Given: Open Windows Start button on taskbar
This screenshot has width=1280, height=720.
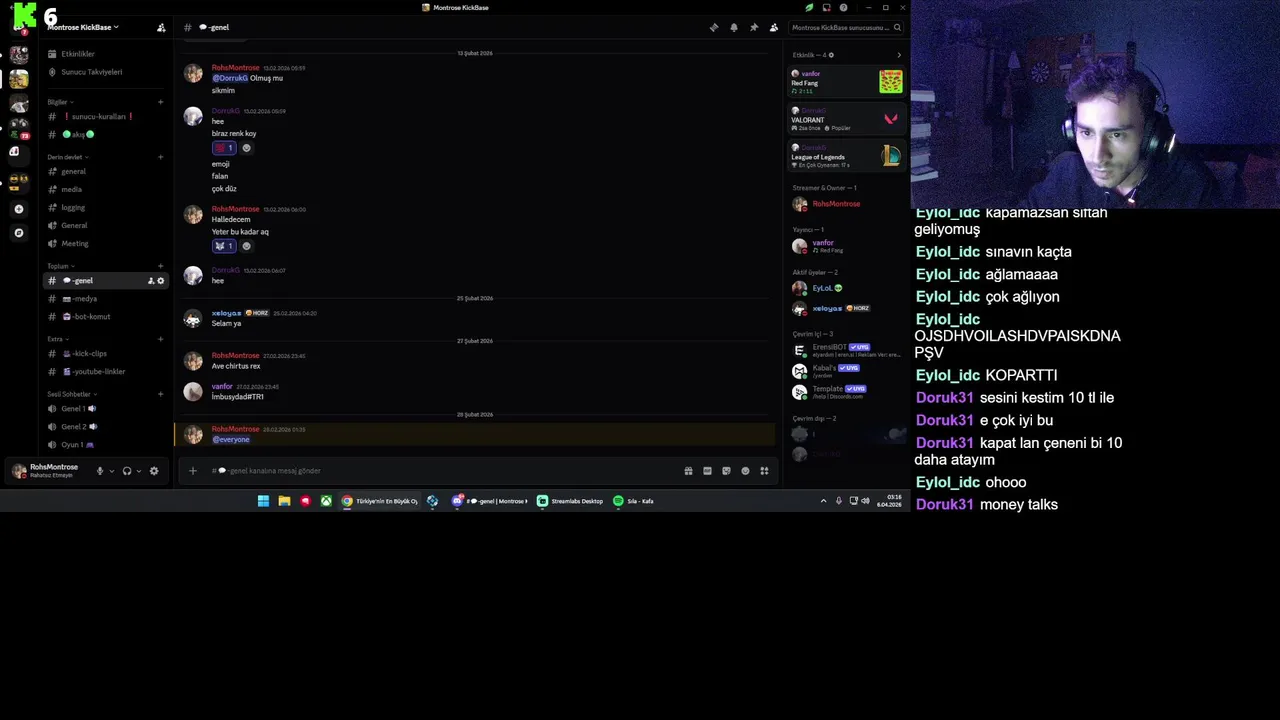Looking at the screenshot, I should (x=263, y=501).
